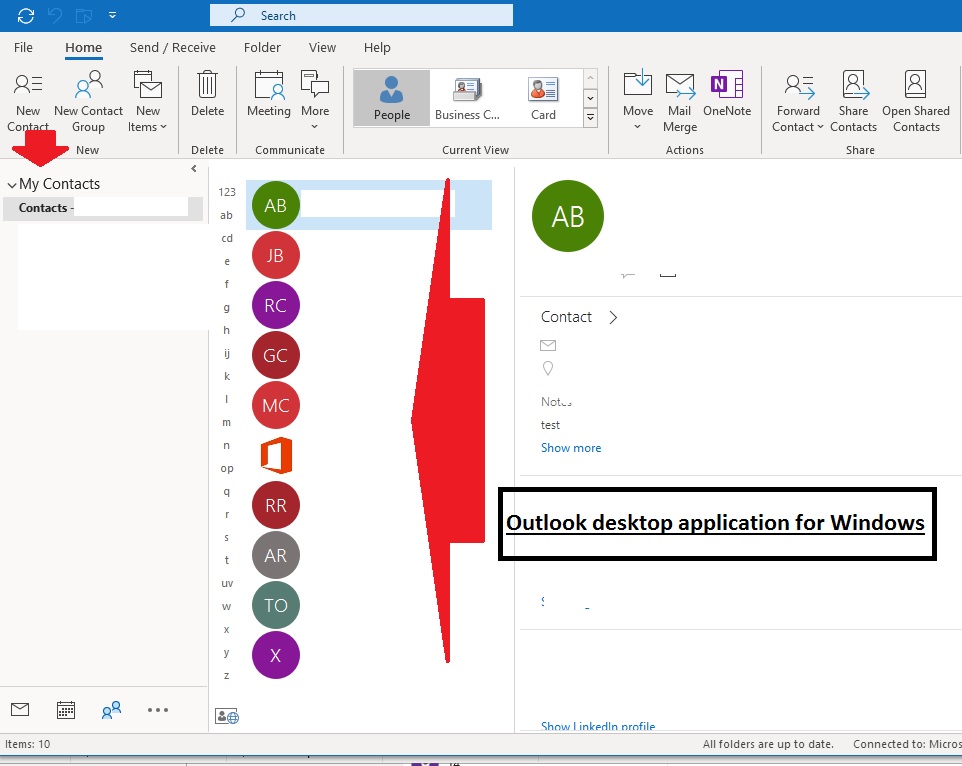The height and width of the screenshot is (766, 962).
Task: Click Share Contacts
Action: click(x=853, y=102)
